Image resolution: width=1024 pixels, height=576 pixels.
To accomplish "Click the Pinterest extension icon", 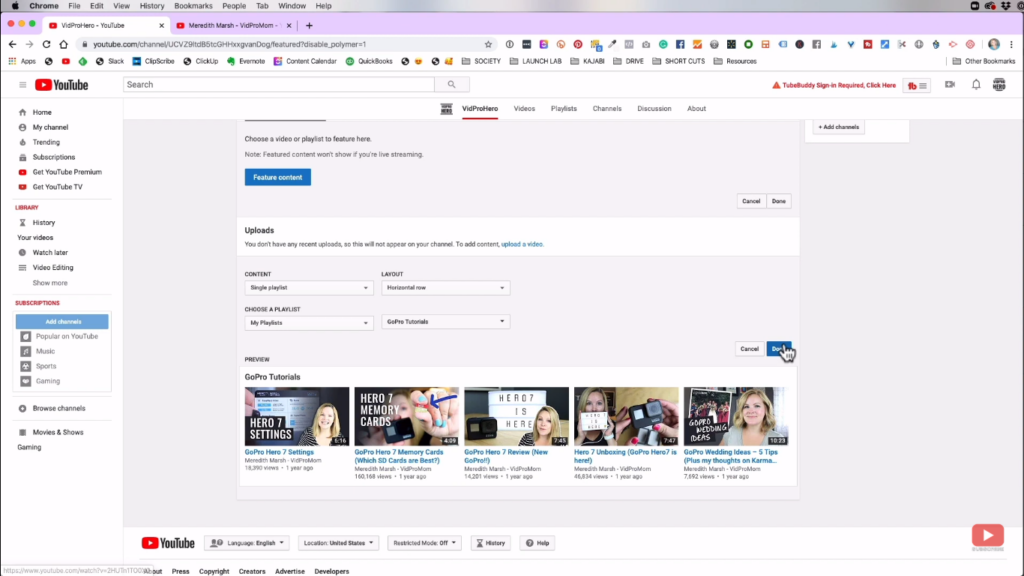I will [578, 44].
